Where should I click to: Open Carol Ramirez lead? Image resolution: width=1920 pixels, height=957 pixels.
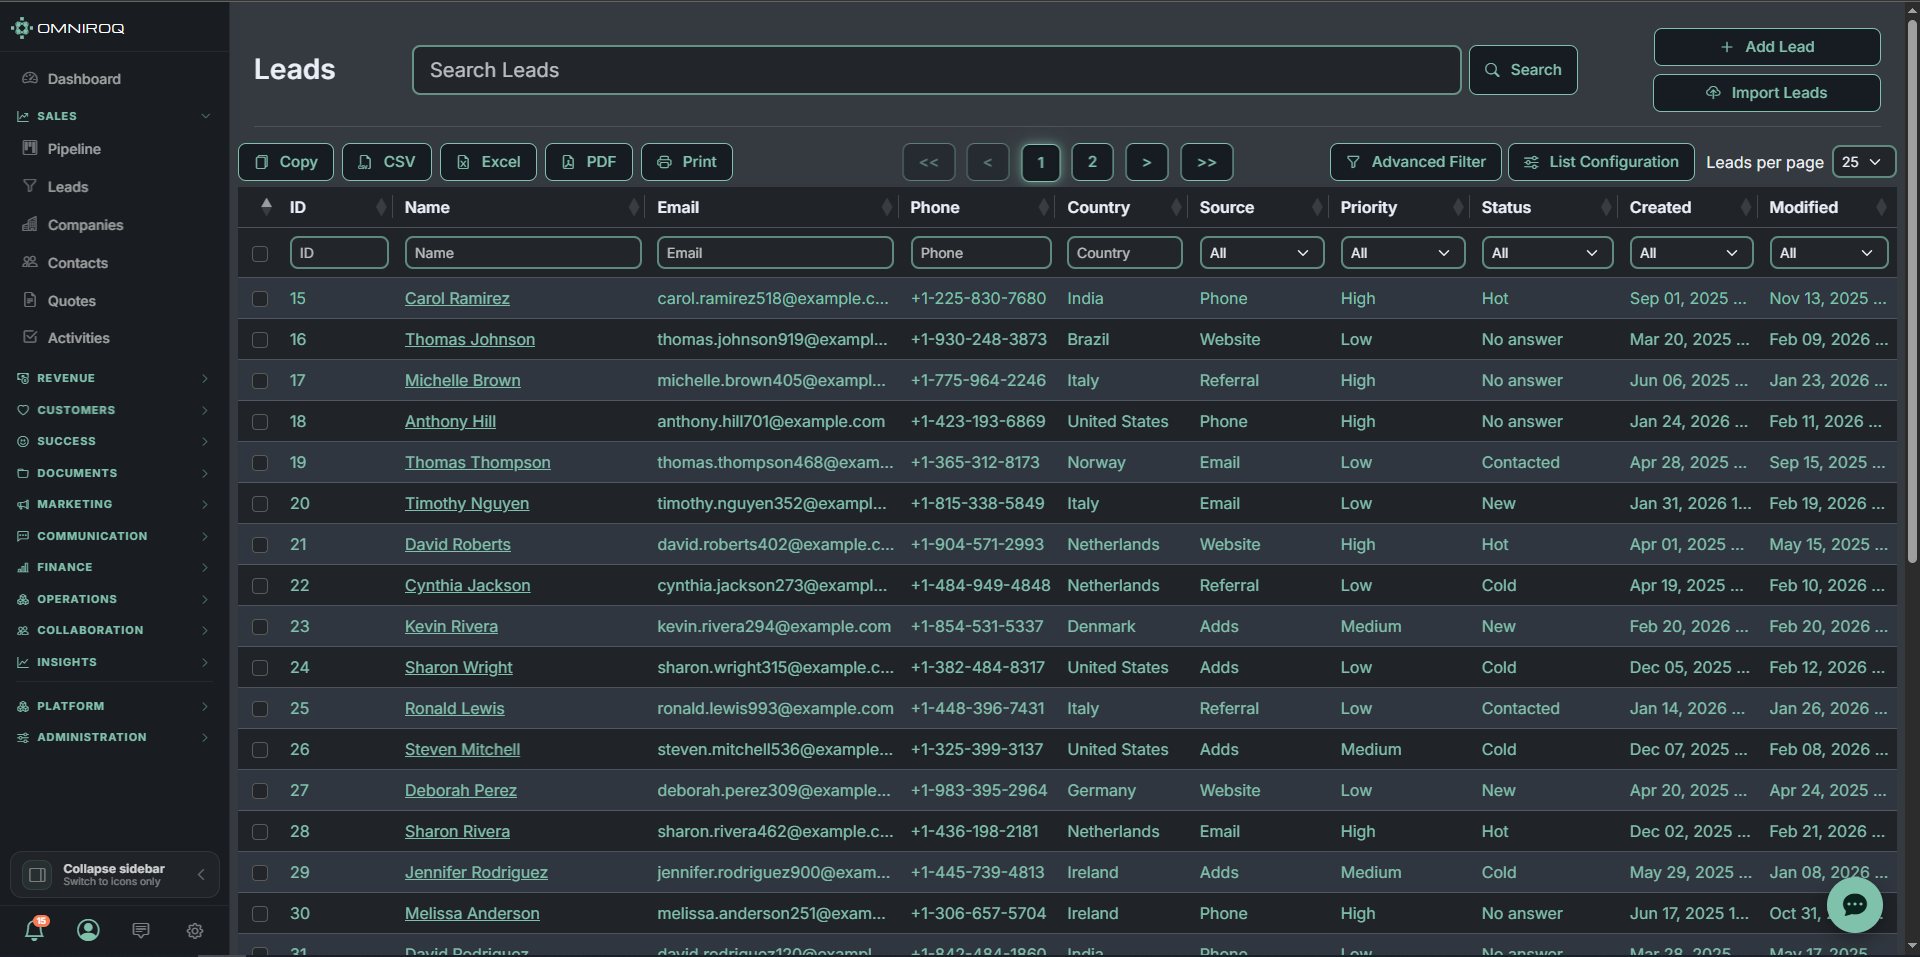coord(457,299)
